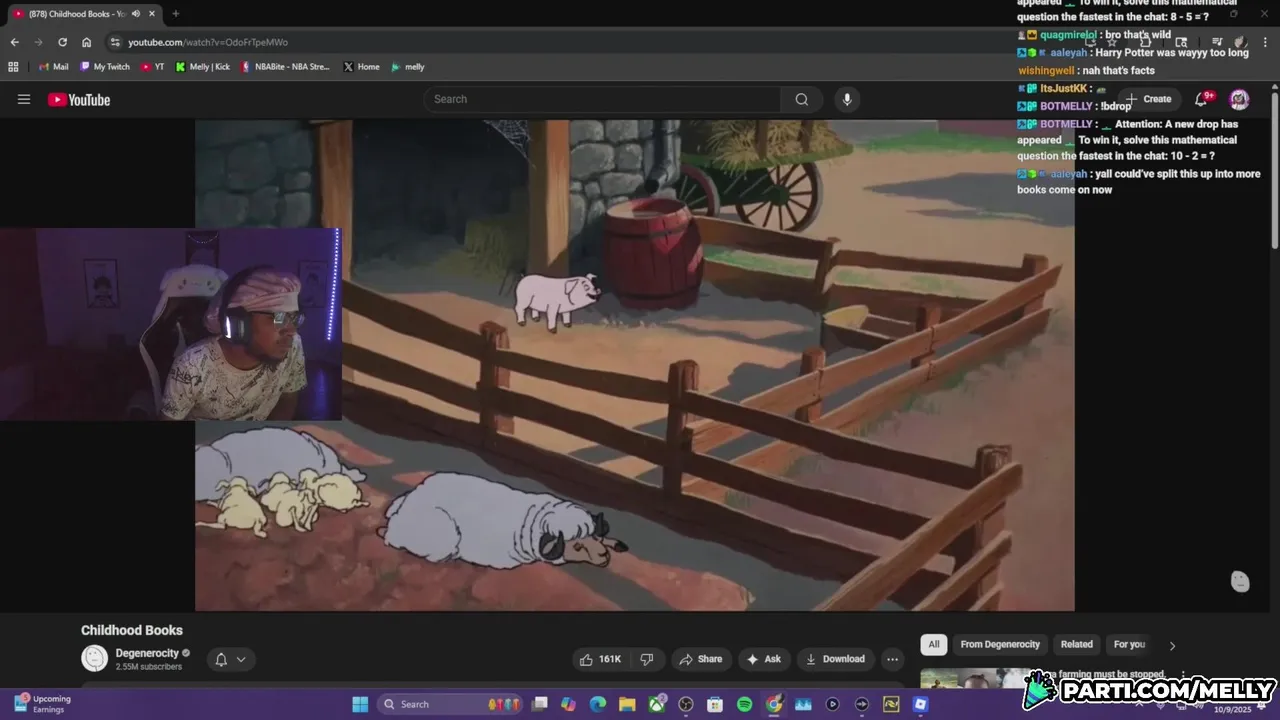Open the melly bookmark
Image resolution: width=1280 pixels, height=720 pixels.
(408, 67)
